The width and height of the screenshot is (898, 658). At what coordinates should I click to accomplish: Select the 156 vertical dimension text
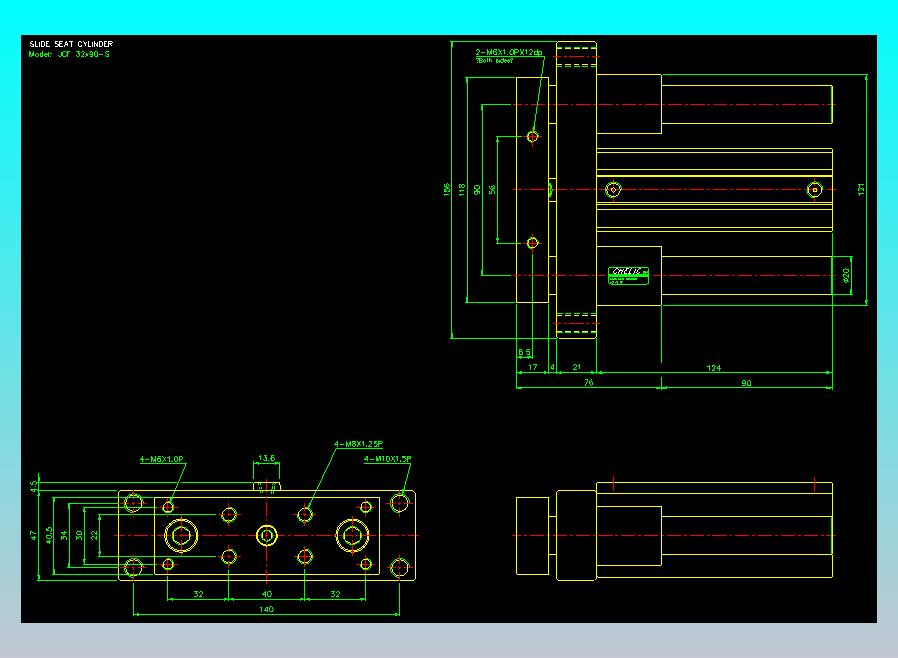447,190
